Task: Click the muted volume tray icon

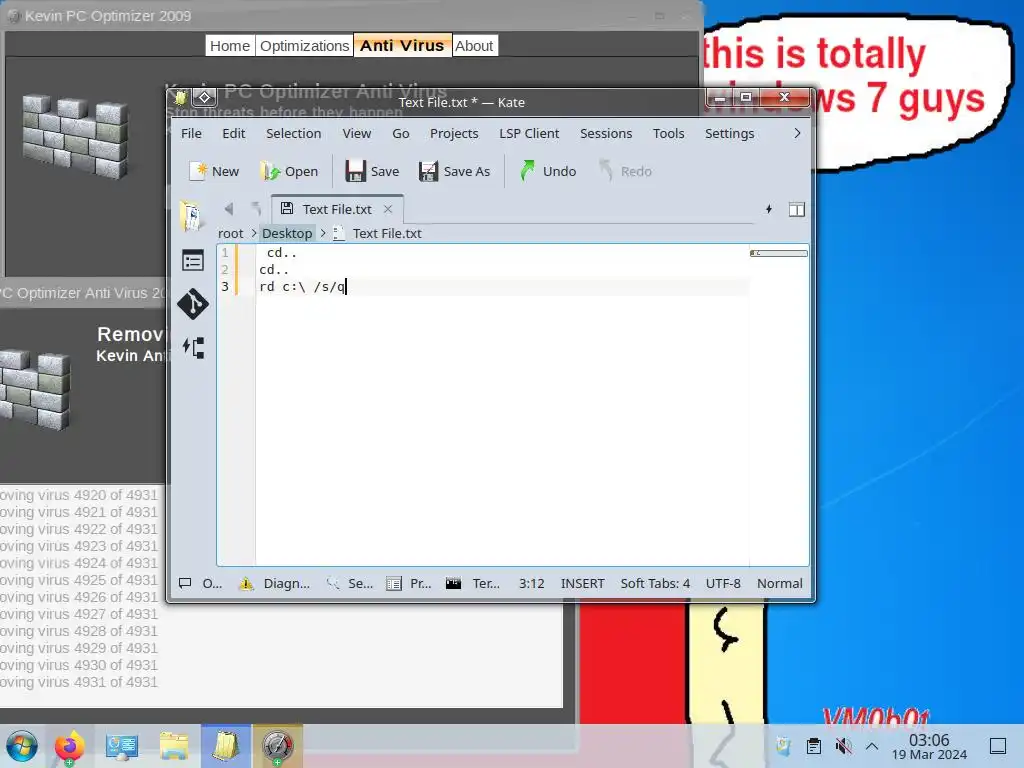Action: (x=843, y=746)
